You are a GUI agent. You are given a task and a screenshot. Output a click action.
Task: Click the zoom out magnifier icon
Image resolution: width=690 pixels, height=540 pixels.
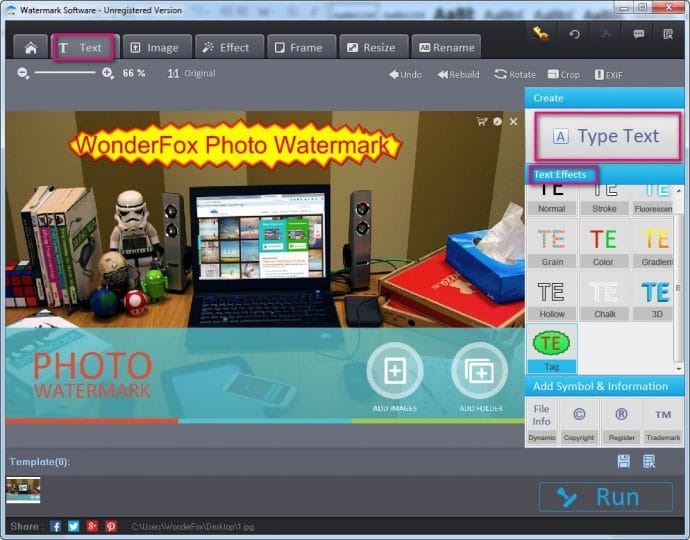click(x=24, y=73)
